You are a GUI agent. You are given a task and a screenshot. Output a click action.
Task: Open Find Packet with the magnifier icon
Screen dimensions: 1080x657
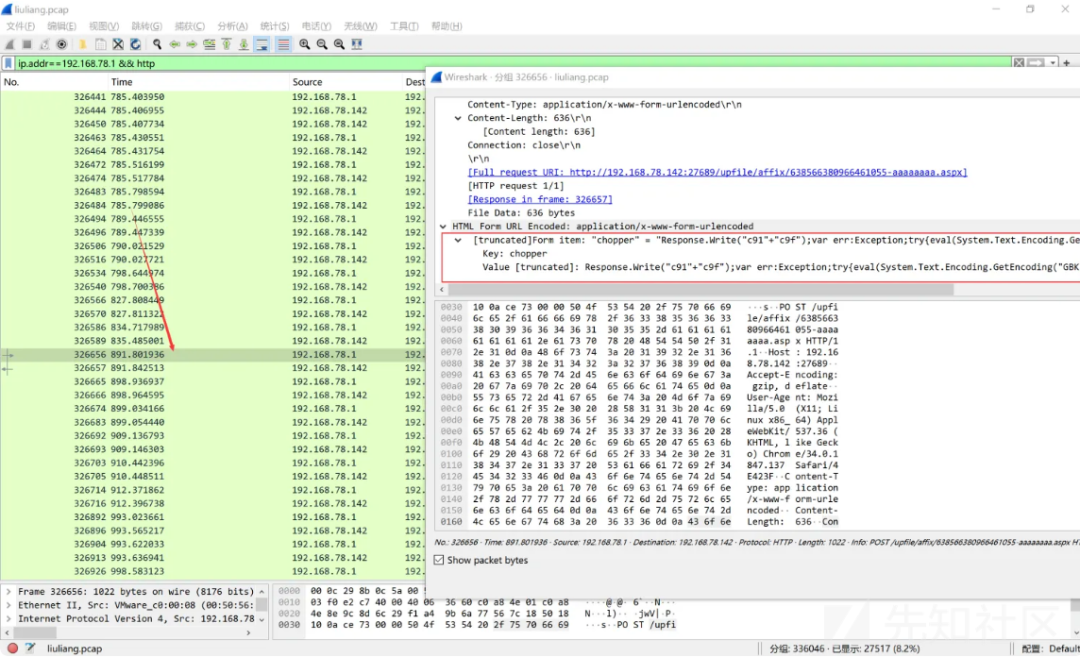(157, 44)
